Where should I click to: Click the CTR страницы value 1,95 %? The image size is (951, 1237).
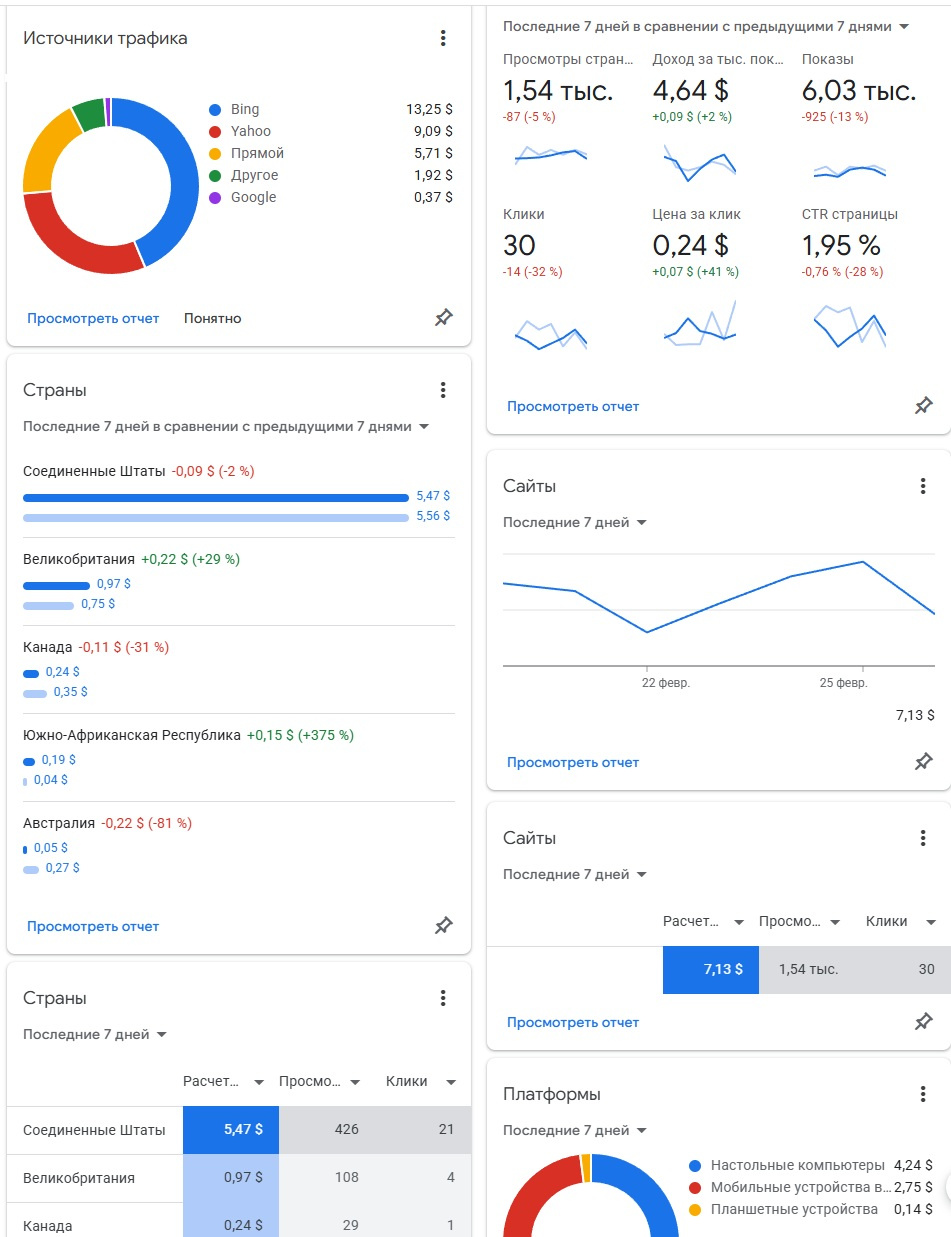click(x=842, y=245)
